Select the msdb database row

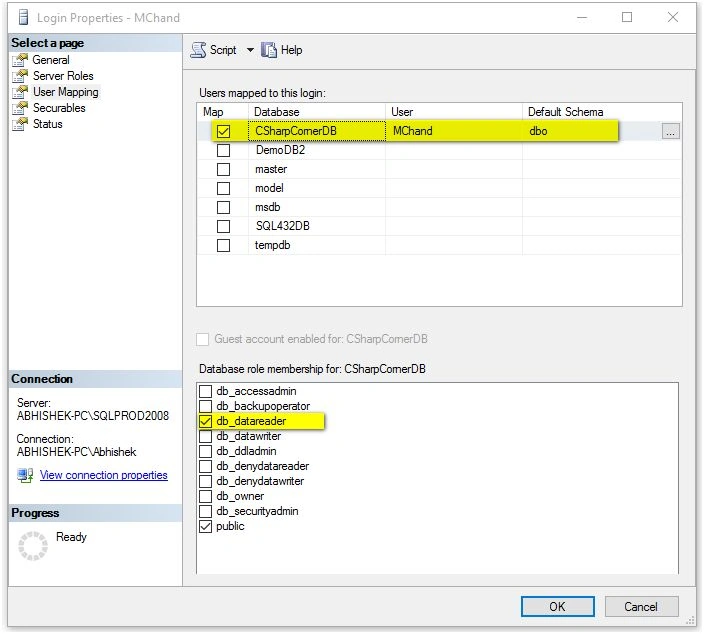[x=439, y=207]
